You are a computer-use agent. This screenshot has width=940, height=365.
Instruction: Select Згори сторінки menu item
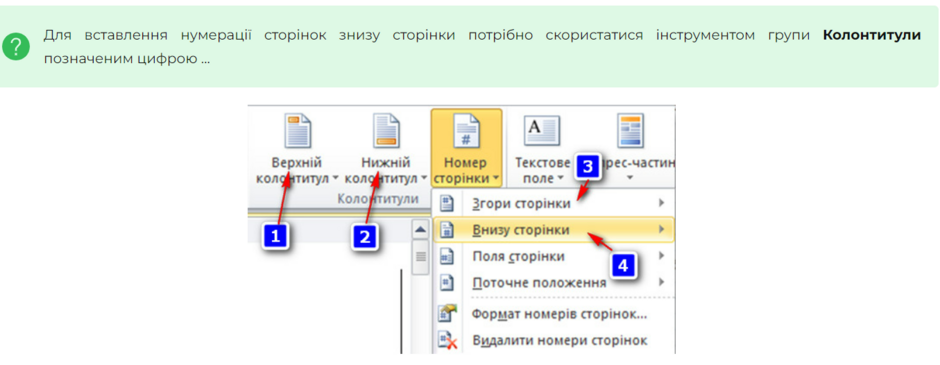(x=554, y=203)
